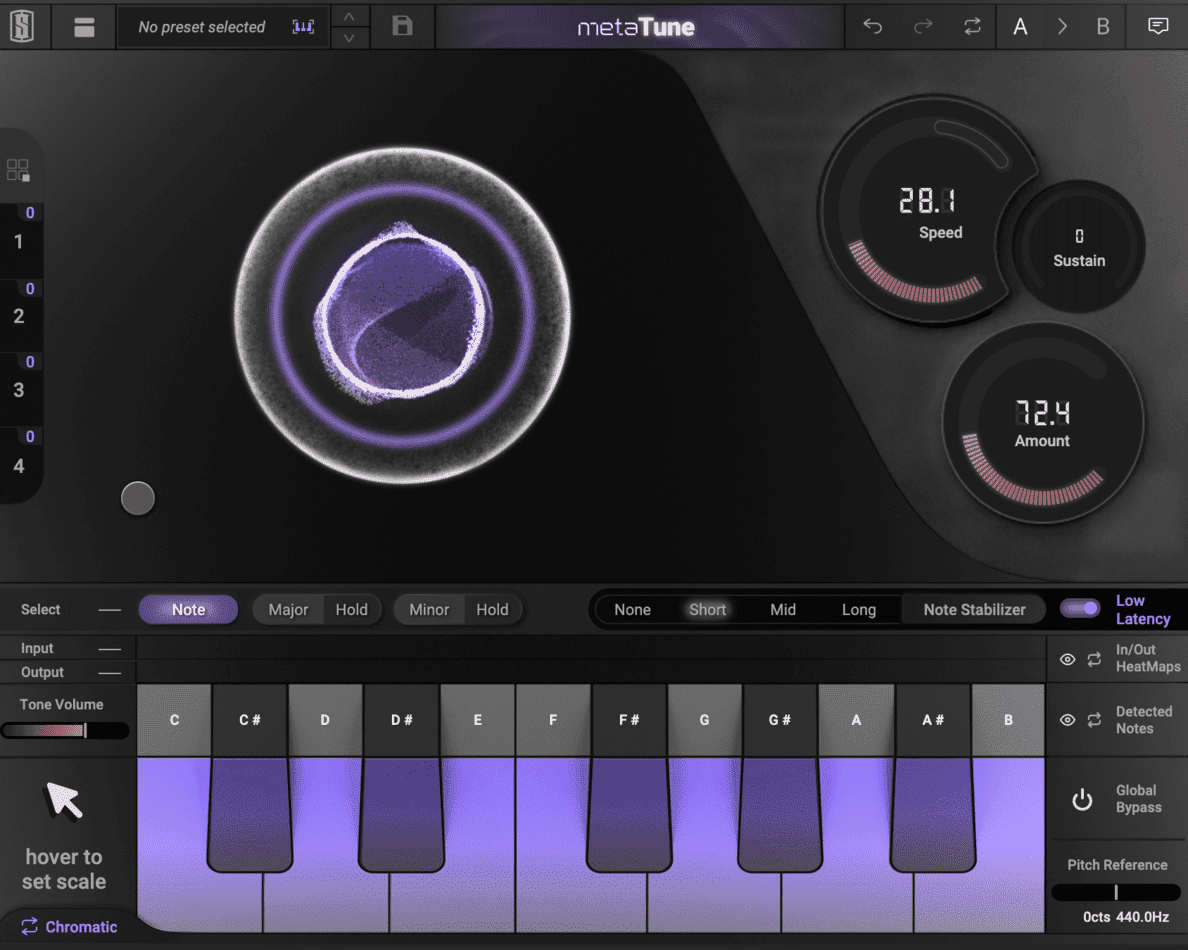Click the Note Stabilizer label

click(x=974, y=609)
